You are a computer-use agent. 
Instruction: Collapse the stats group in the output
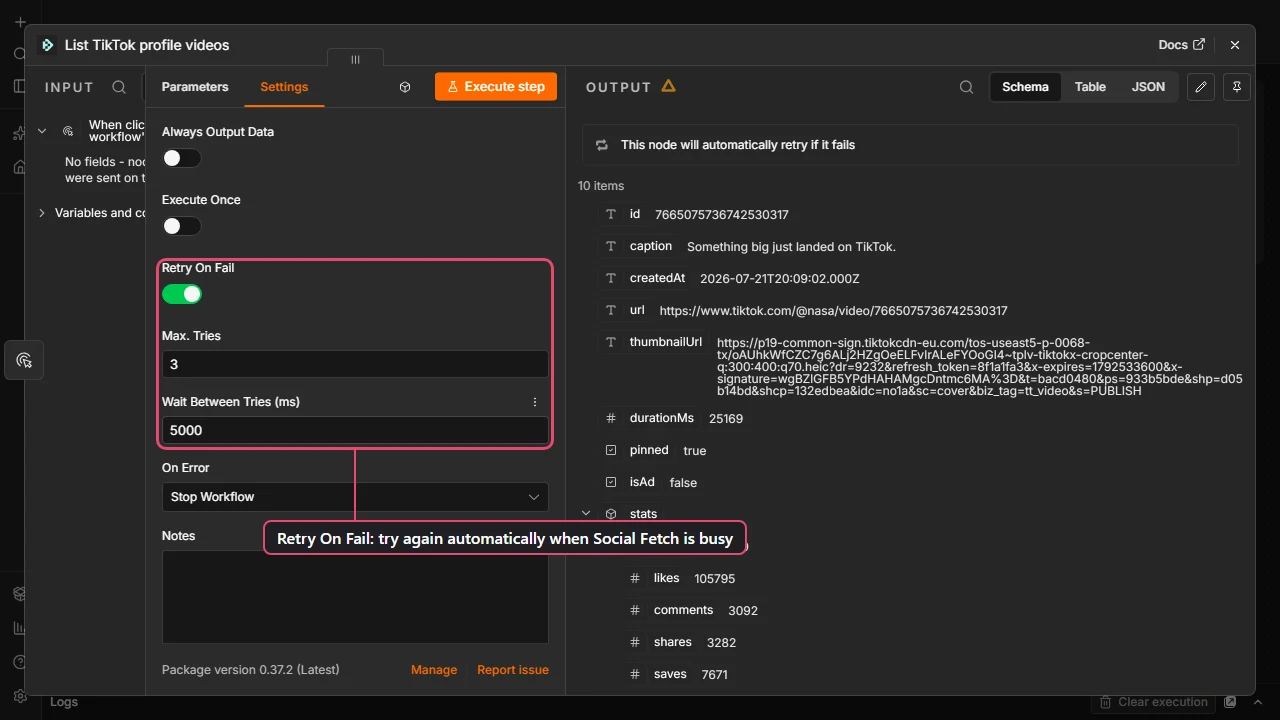click(587, 514)
